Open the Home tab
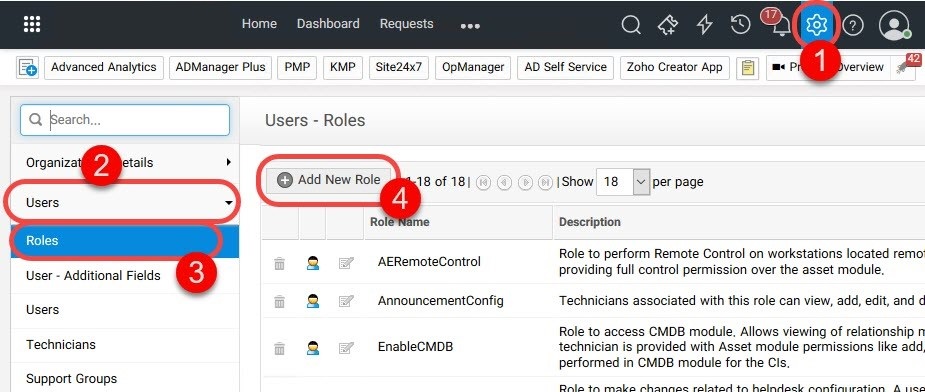Viewport: 925px width, 392px height. coord(259,24)
